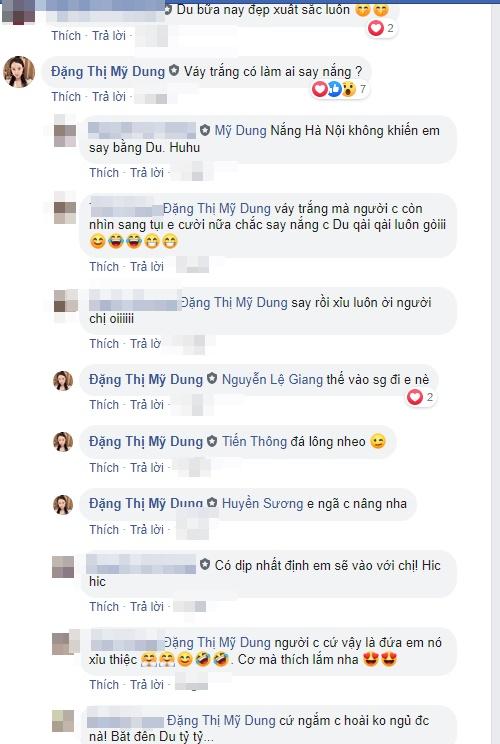Open avatar beside 'Huyền Sương e ngã' reply
Viewport: 500px width, 744px height.
[x=63, y=504]
